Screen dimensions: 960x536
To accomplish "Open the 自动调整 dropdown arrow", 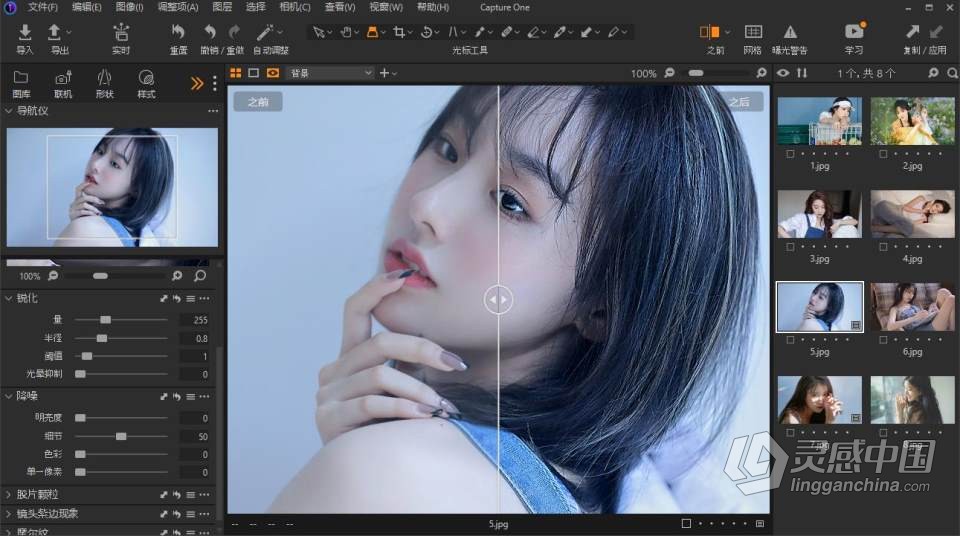I will pos(280,32).
